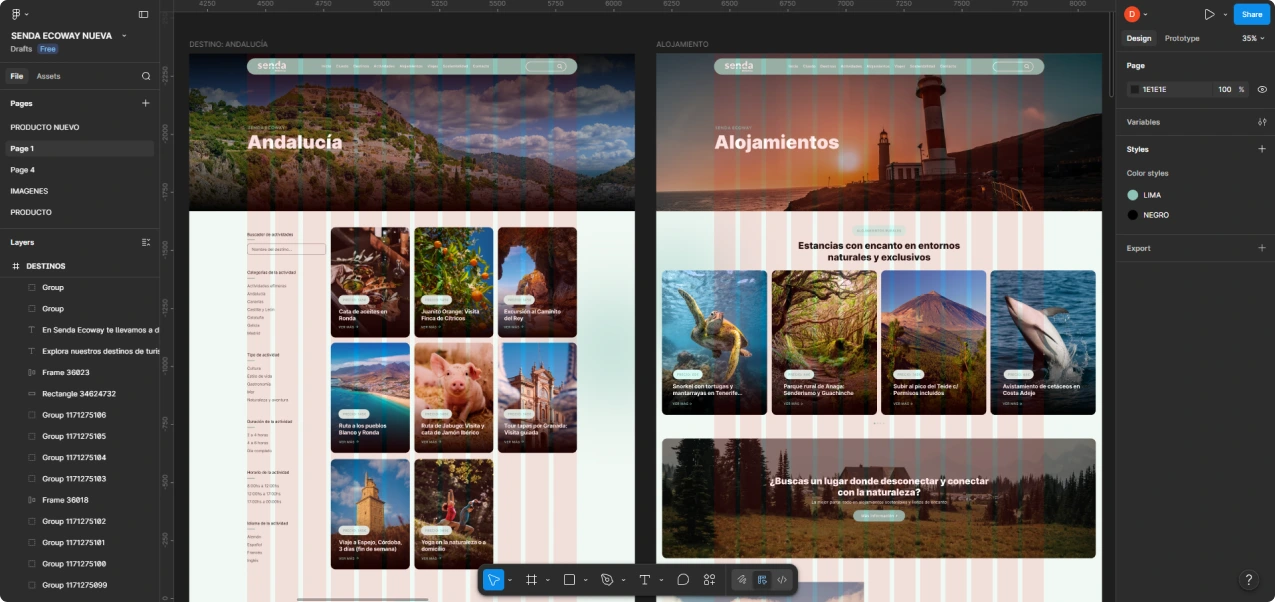Switch to Dev Mode toggle
This screenshot has width=1275, height=602.
pos(782,579)
